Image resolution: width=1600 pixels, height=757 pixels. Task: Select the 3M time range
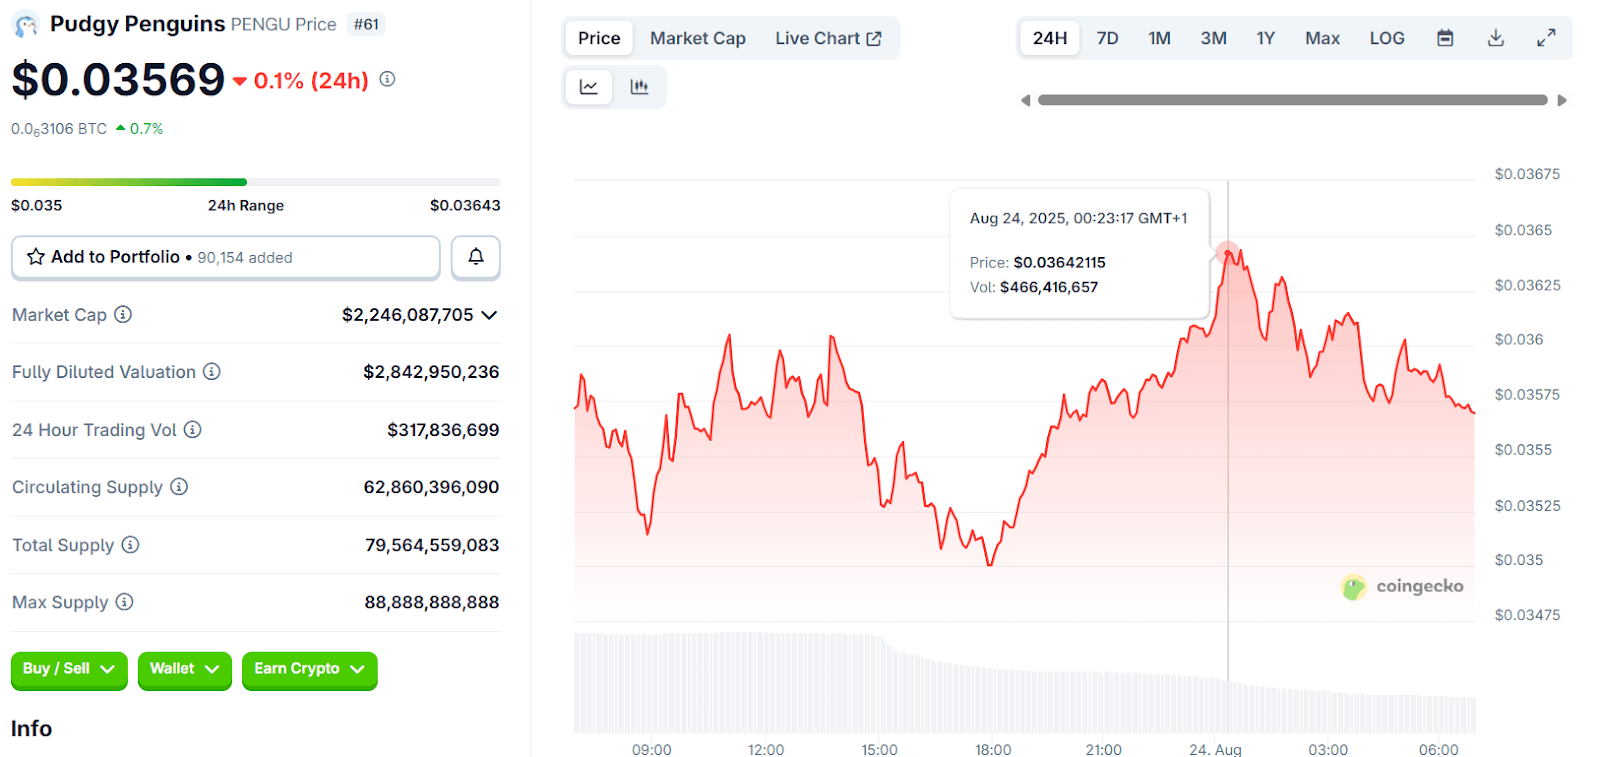[x=1213, y=38]
